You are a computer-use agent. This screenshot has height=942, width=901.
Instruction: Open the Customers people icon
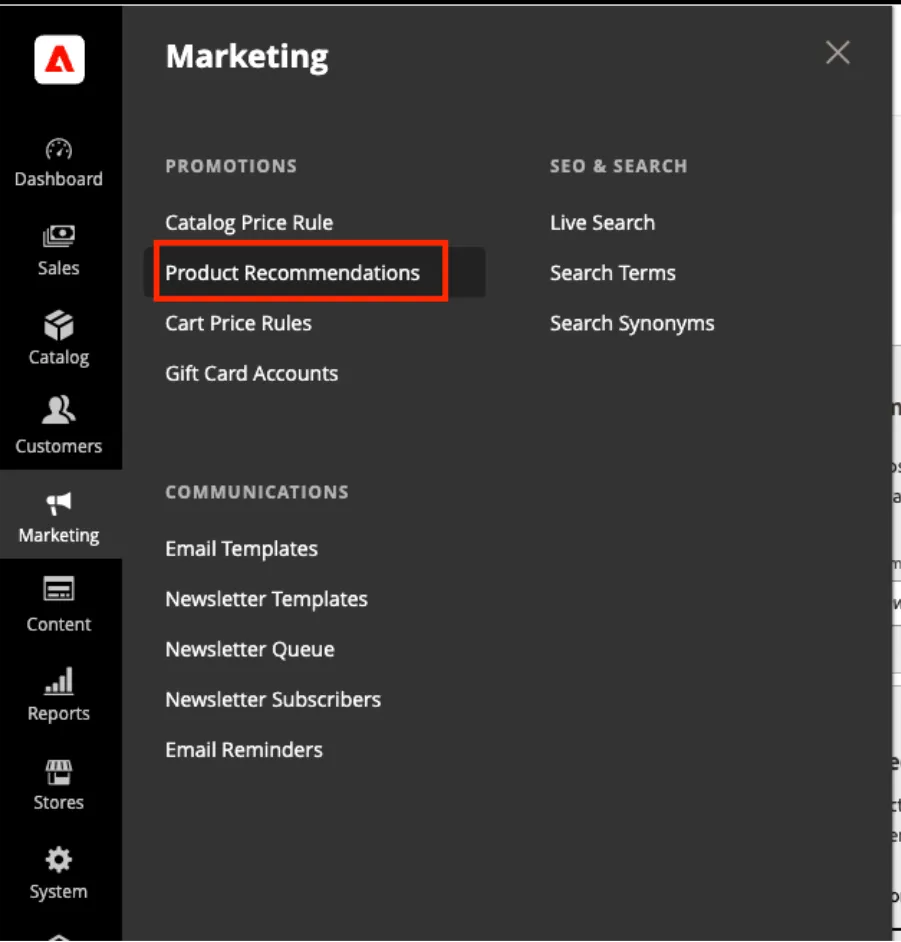click(x=59, y=410)
